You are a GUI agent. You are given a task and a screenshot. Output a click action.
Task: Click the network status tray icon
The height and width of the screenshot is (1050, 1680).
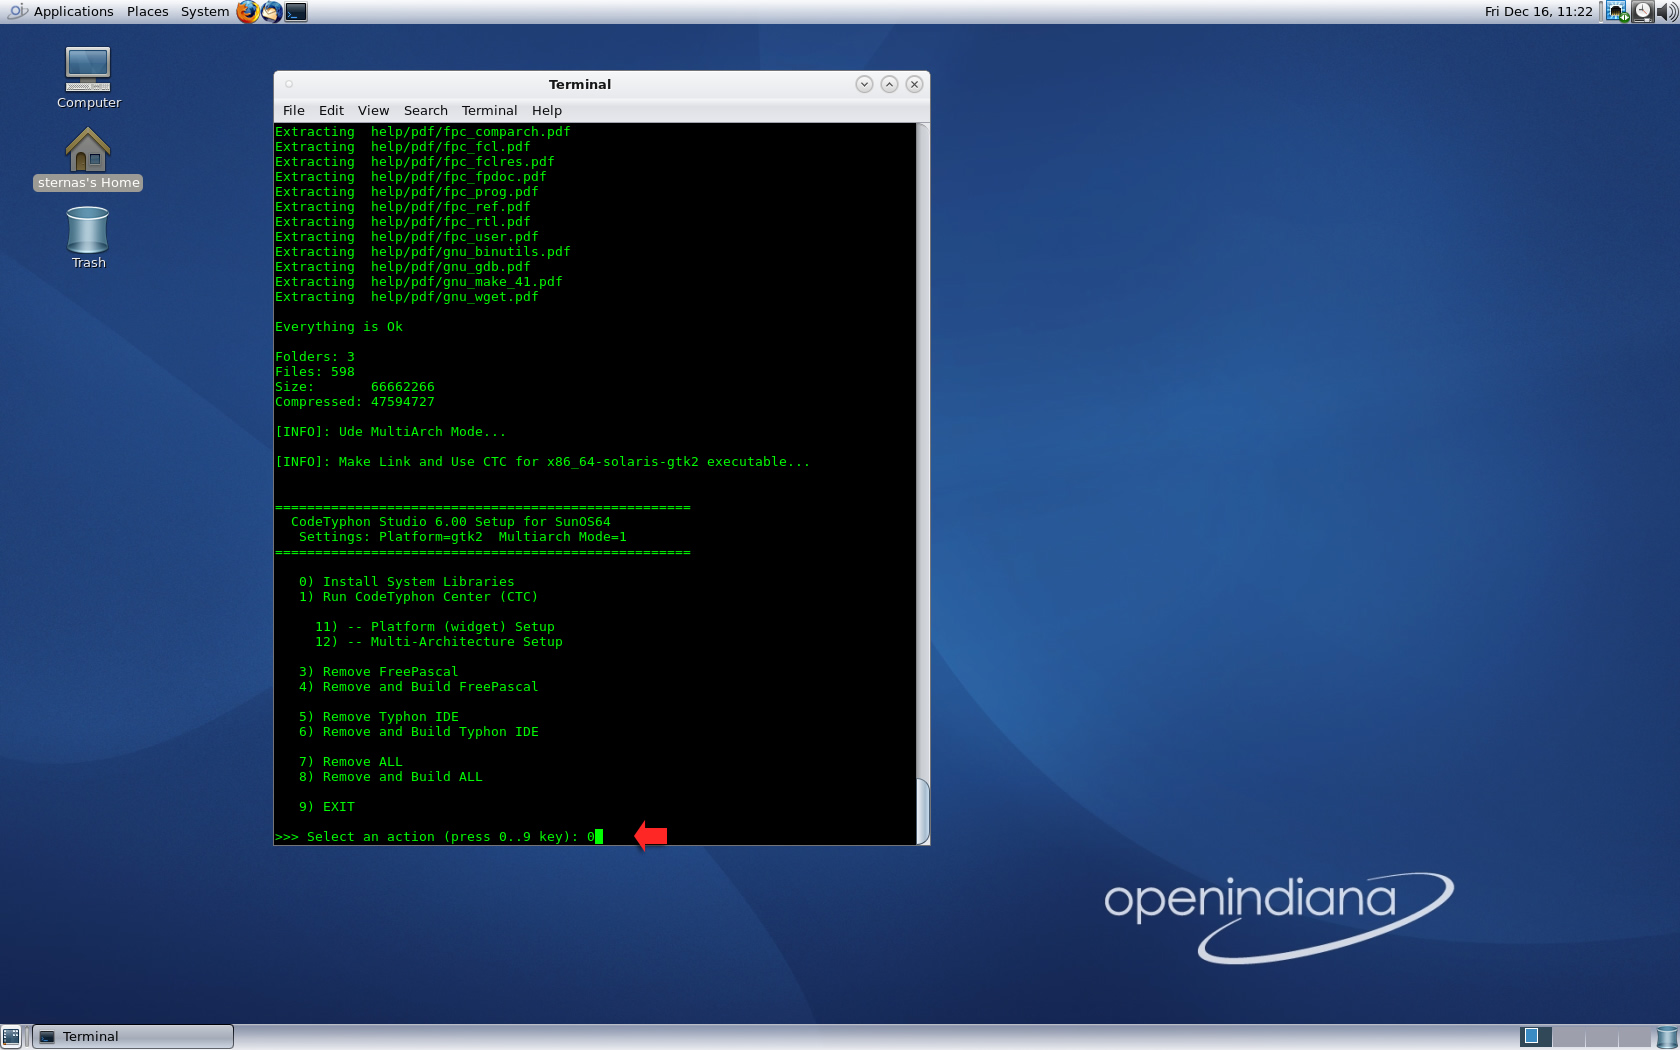[1617, 12]
